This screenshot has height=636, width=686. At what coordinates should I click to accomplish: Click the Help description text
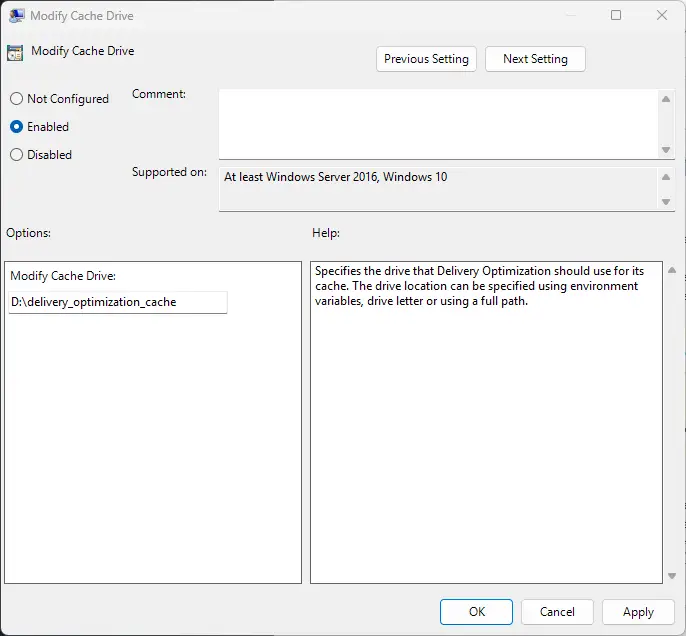(x=479, y=286)
